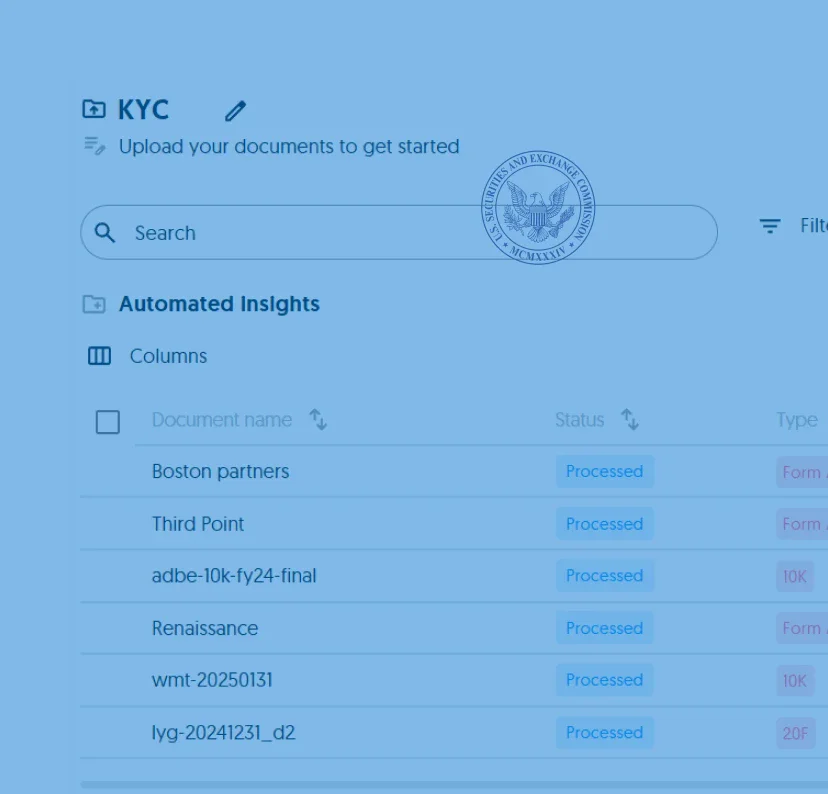Click the edit notes icon next to the upload prompt

point(93,146)
